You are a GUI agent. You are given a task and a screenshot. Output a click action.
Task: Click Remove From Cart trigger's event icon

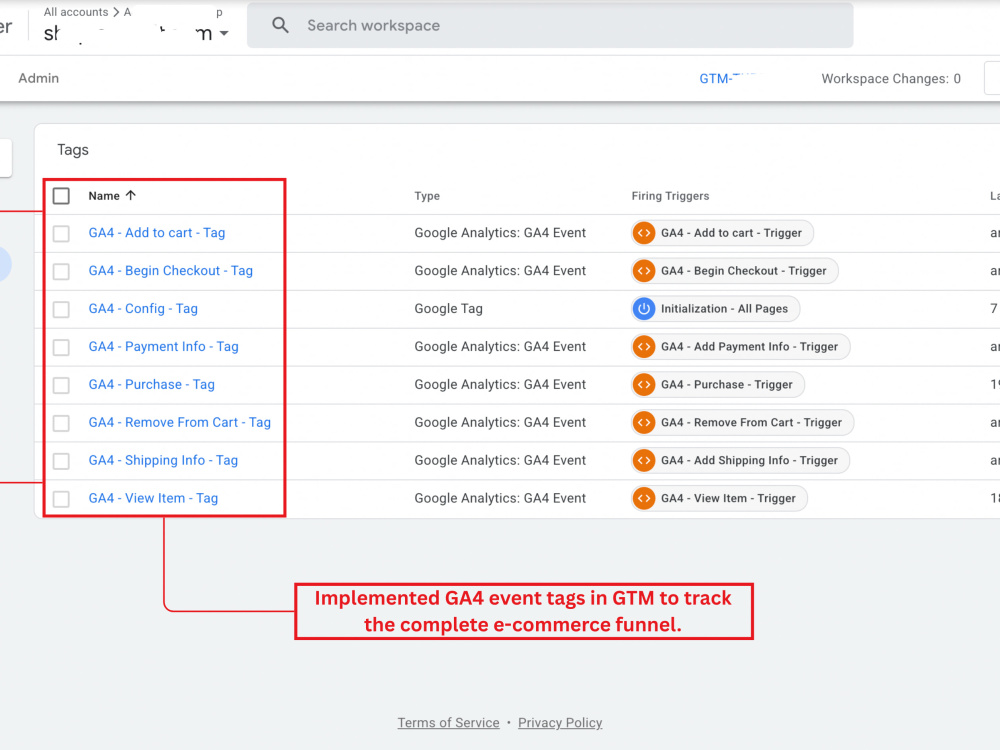tap(644, 422)
